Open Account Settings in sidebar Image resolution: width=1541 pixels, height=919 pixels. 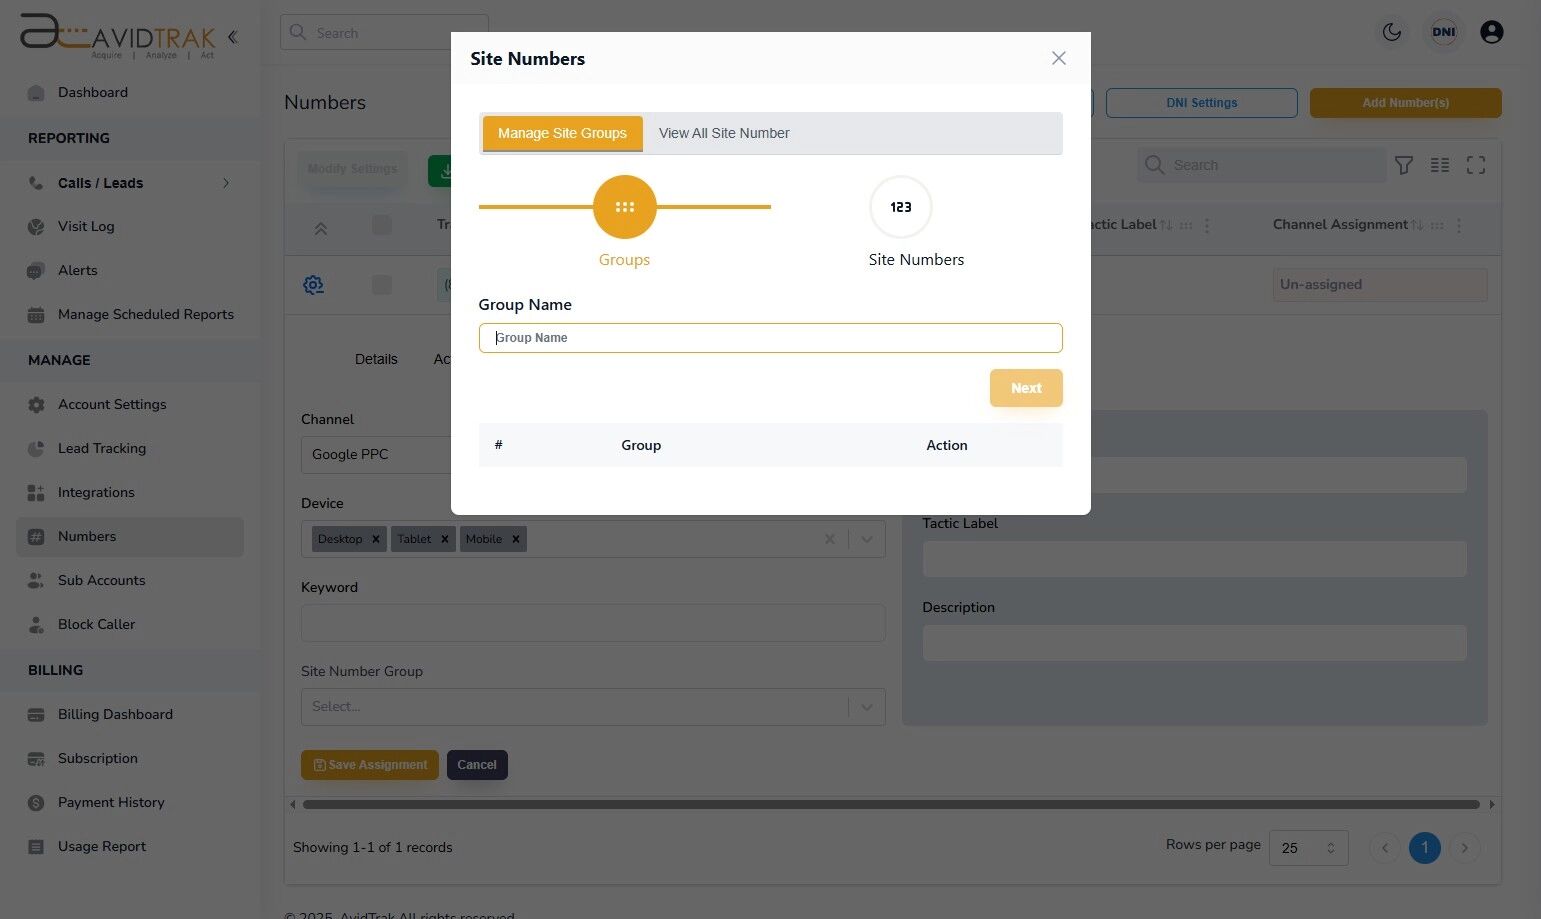tap(112, 404)
